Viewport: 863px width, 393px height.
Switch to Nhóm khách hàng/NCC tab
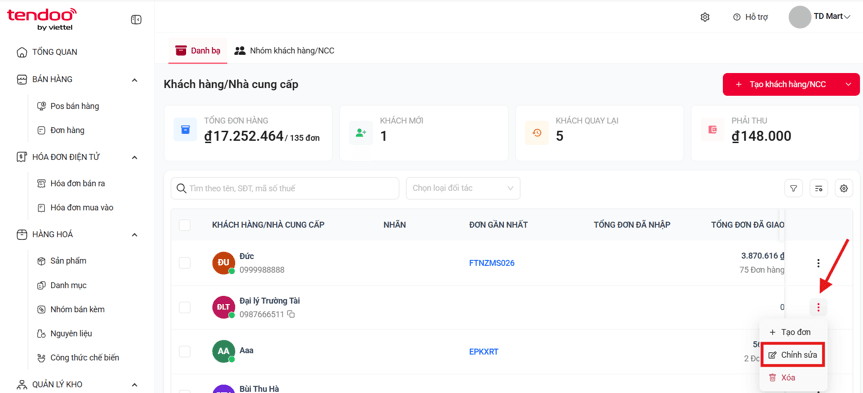pos(285,51)
